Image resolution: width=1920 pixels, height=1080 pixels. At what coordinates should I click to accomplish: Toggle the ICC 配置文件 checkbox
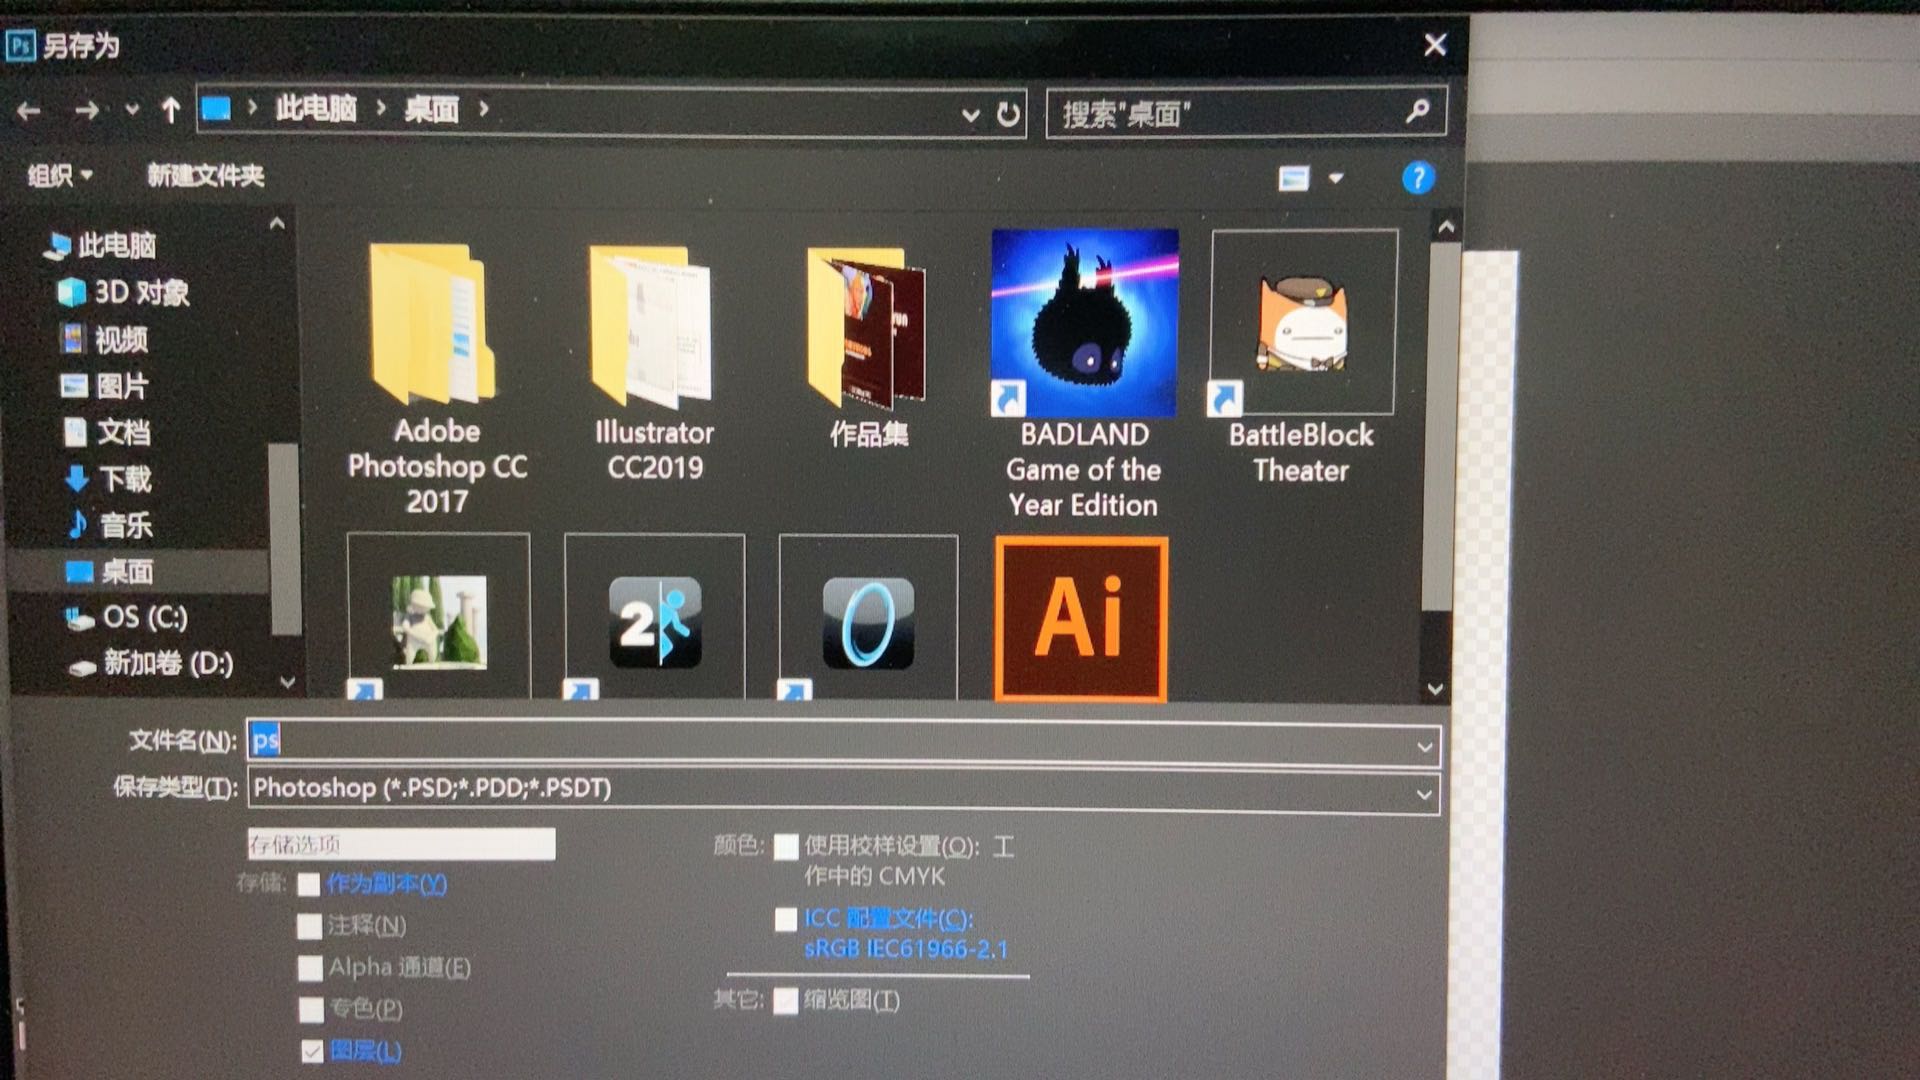pyautogui.click(x=786, y=919)
